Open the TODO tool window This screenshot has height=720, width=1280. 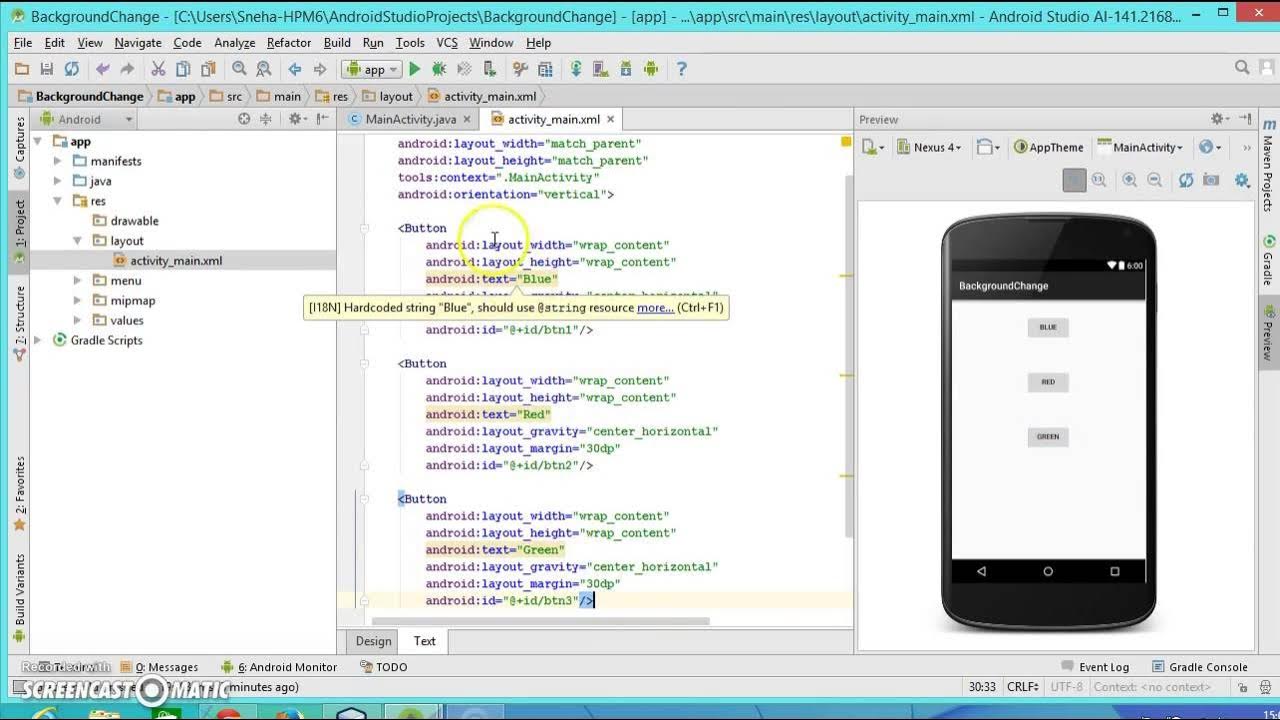382,667
